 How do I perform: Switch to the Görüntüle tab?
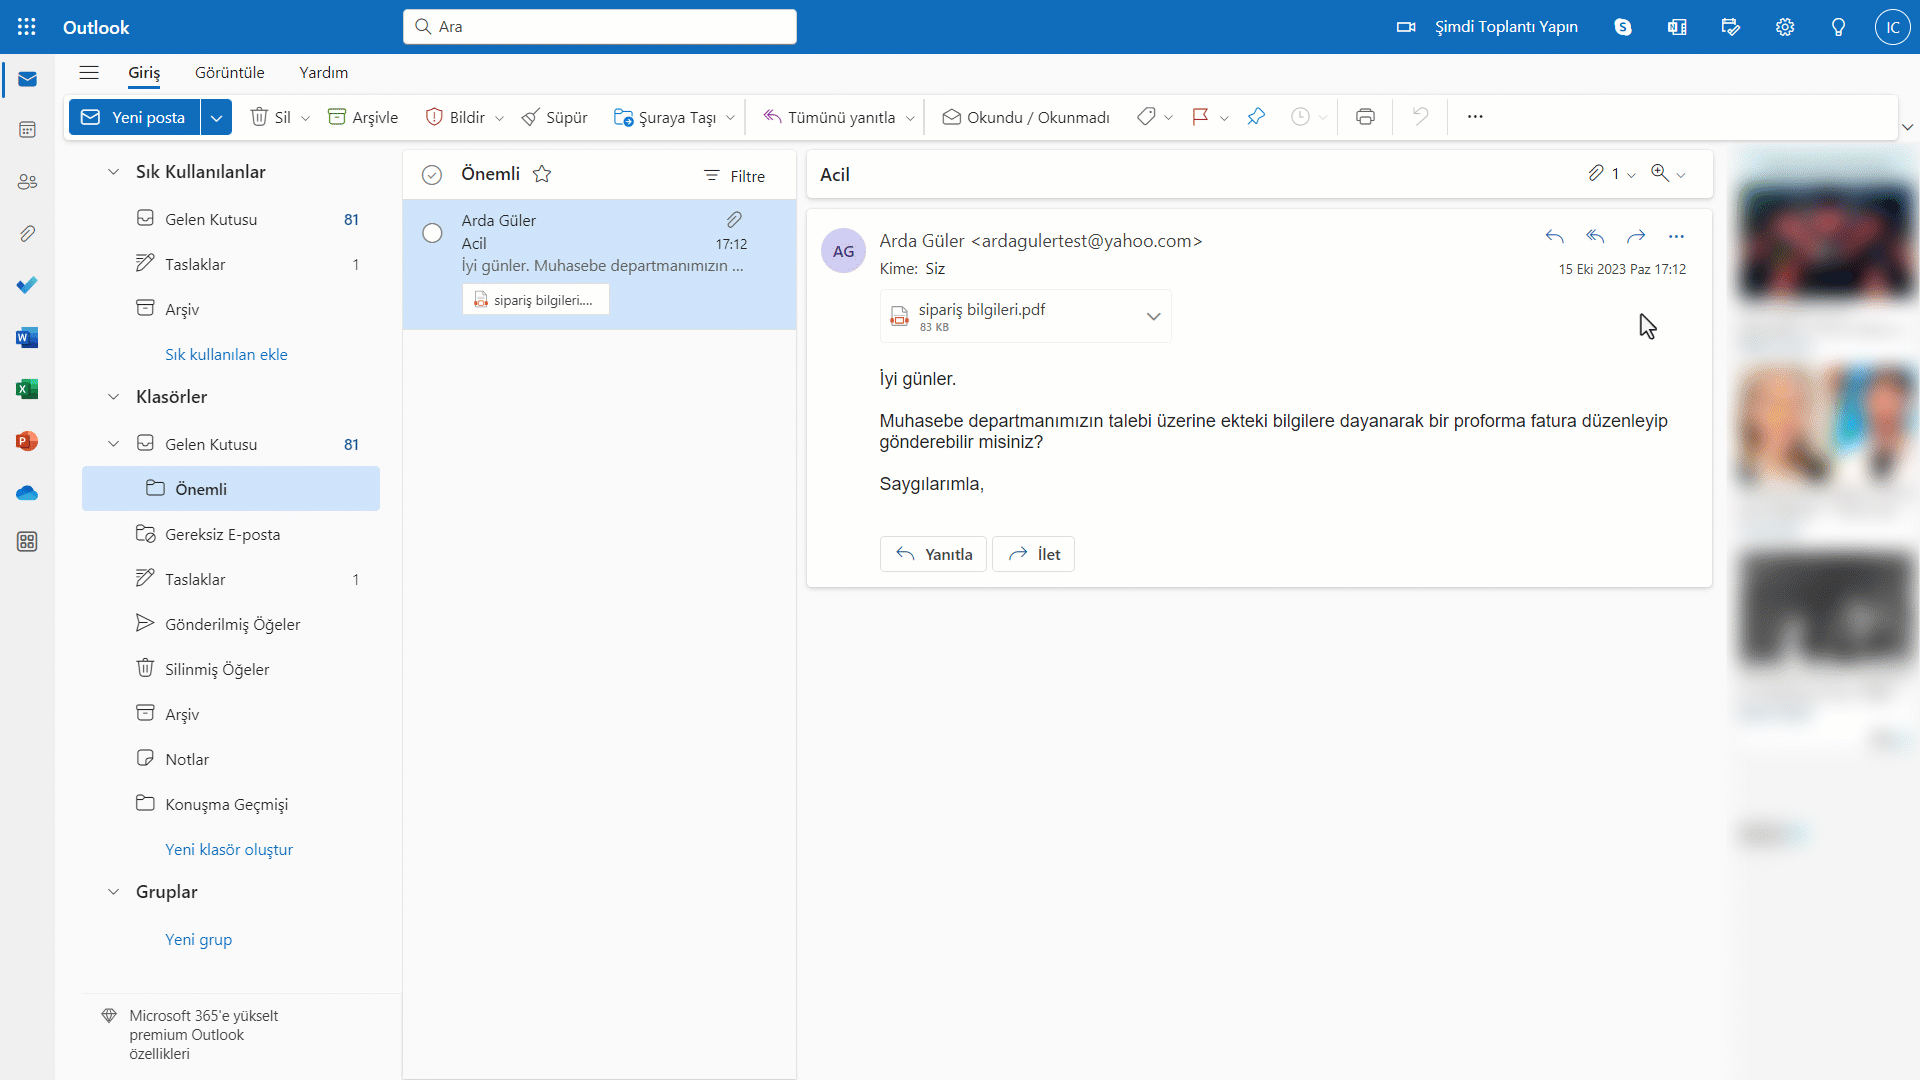click(229, 72)
